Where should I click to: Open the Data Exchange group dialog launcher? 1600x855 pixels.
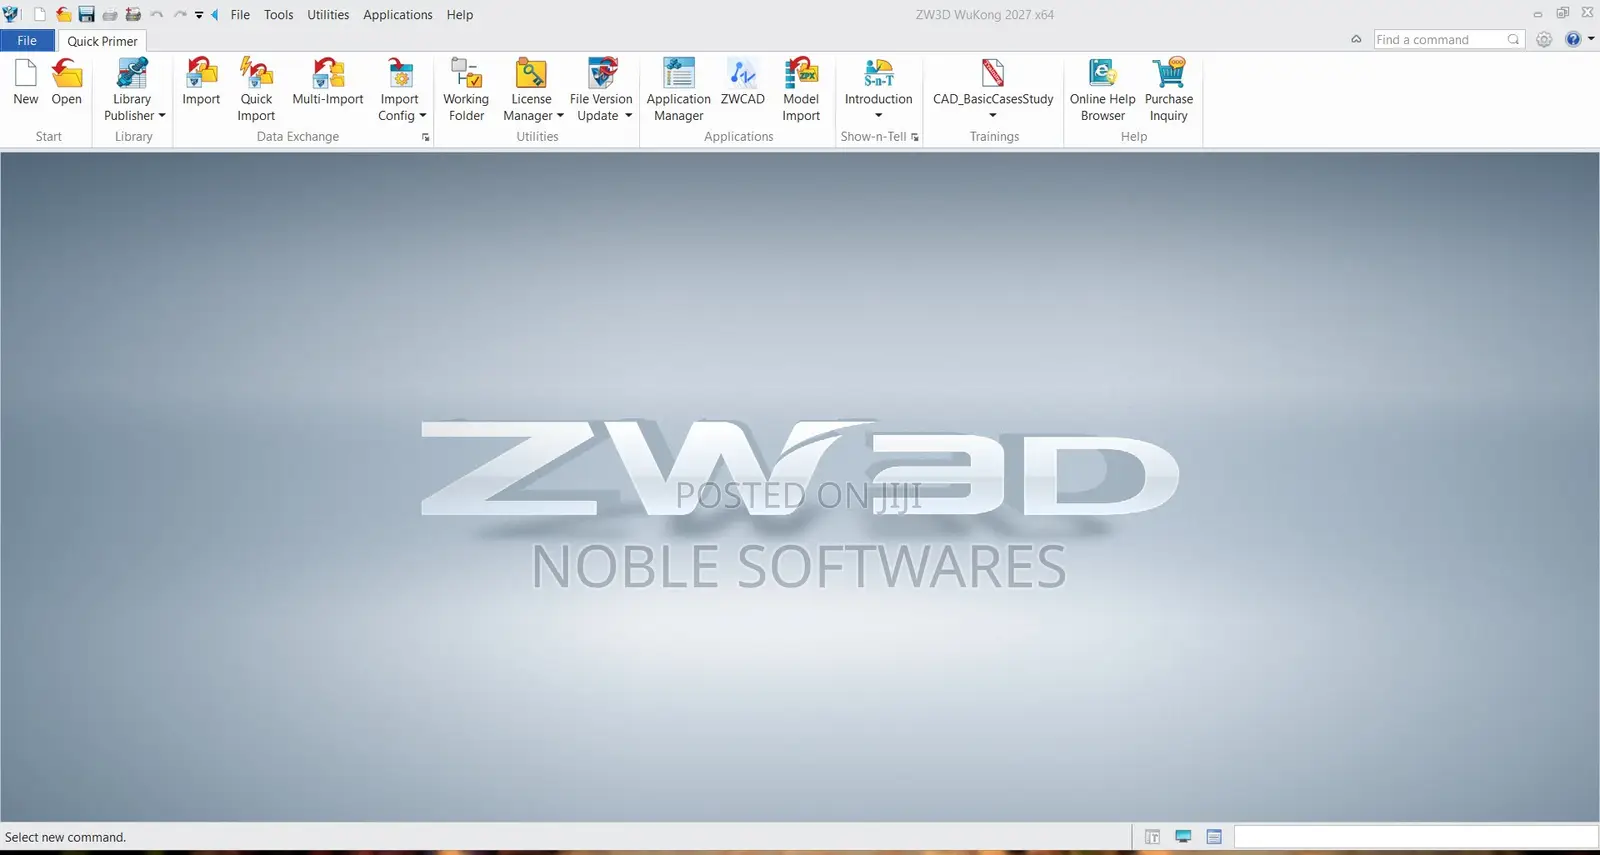pyautogui.click(x=426, y=138)
